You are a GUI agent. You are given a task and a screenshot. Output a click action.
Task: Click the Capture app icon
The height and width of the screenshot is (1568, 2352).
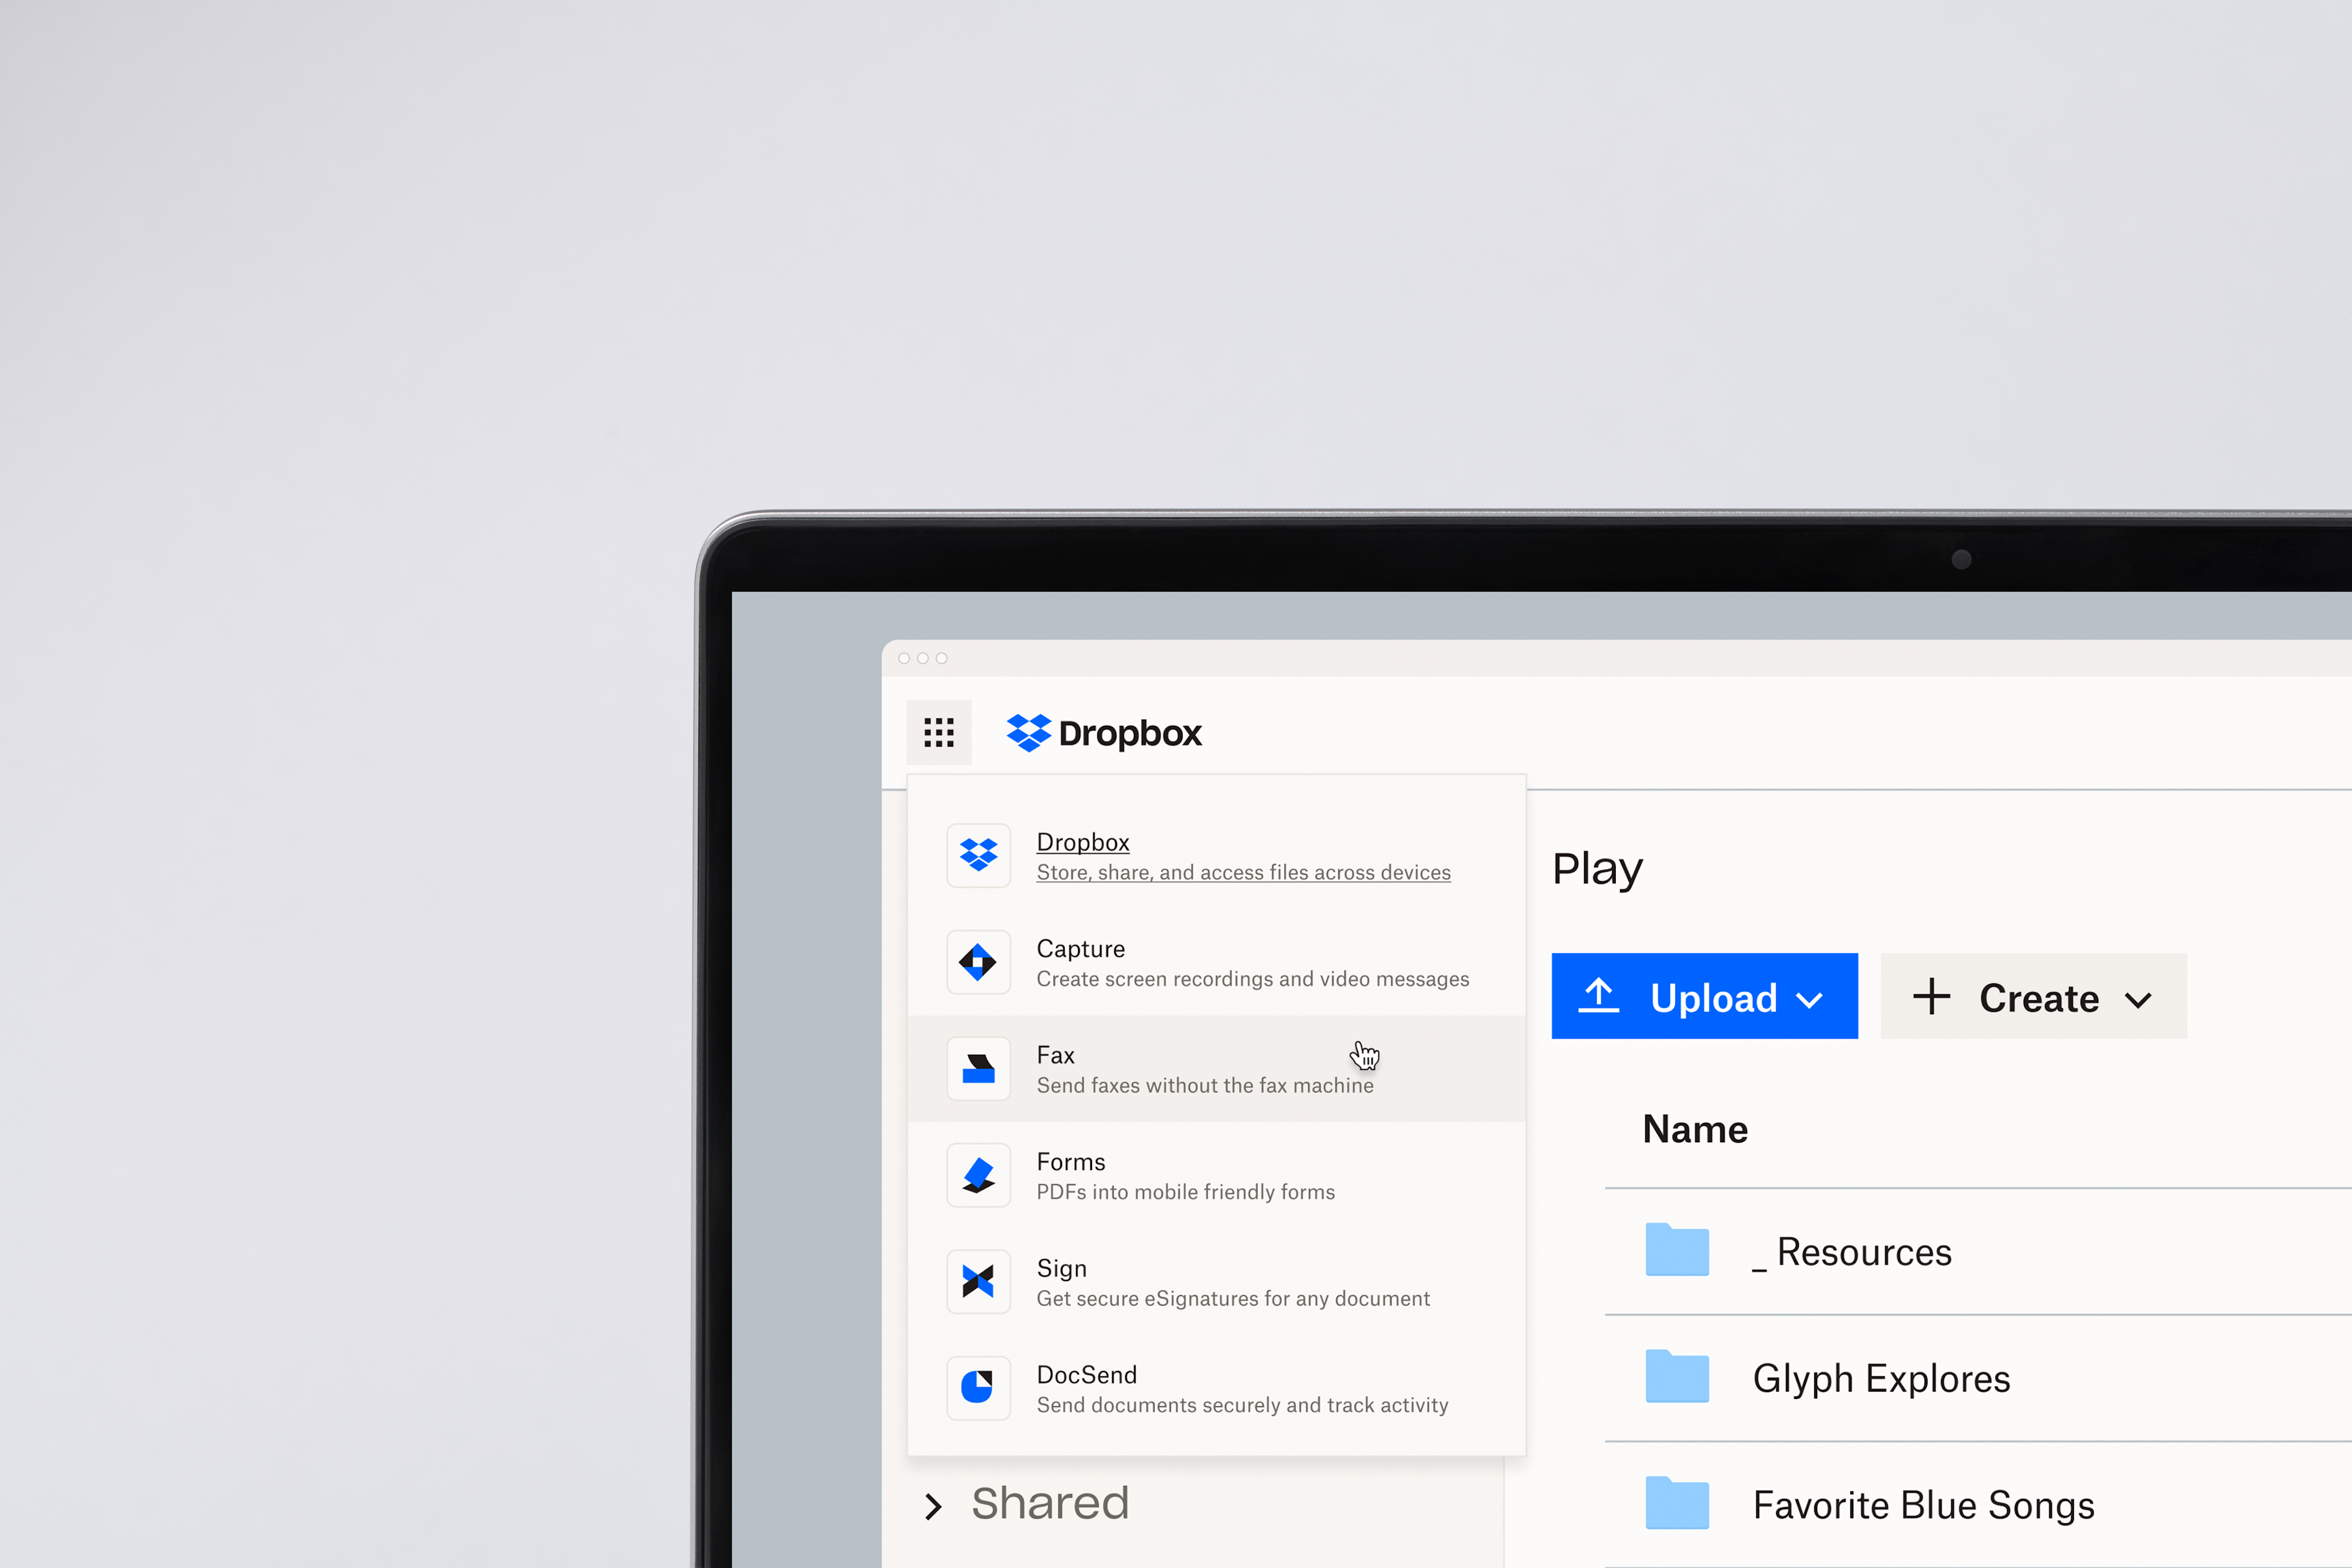(978, 962)
